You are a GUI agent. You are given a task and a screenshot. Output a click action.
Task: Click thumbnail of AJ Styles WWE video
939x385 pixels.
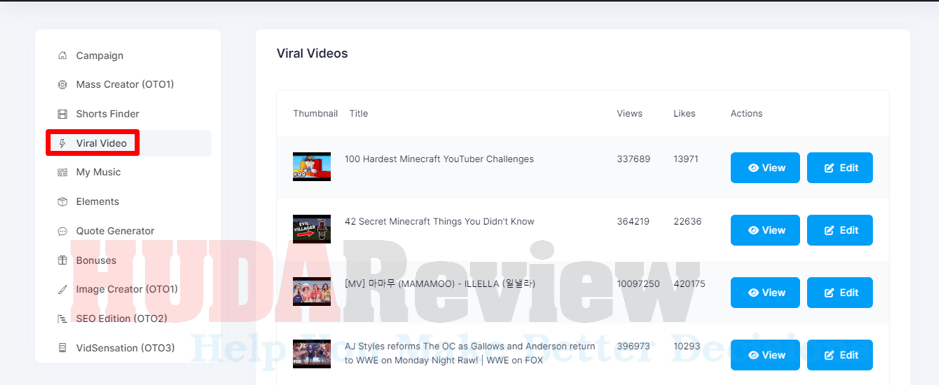tap(312, 354)
